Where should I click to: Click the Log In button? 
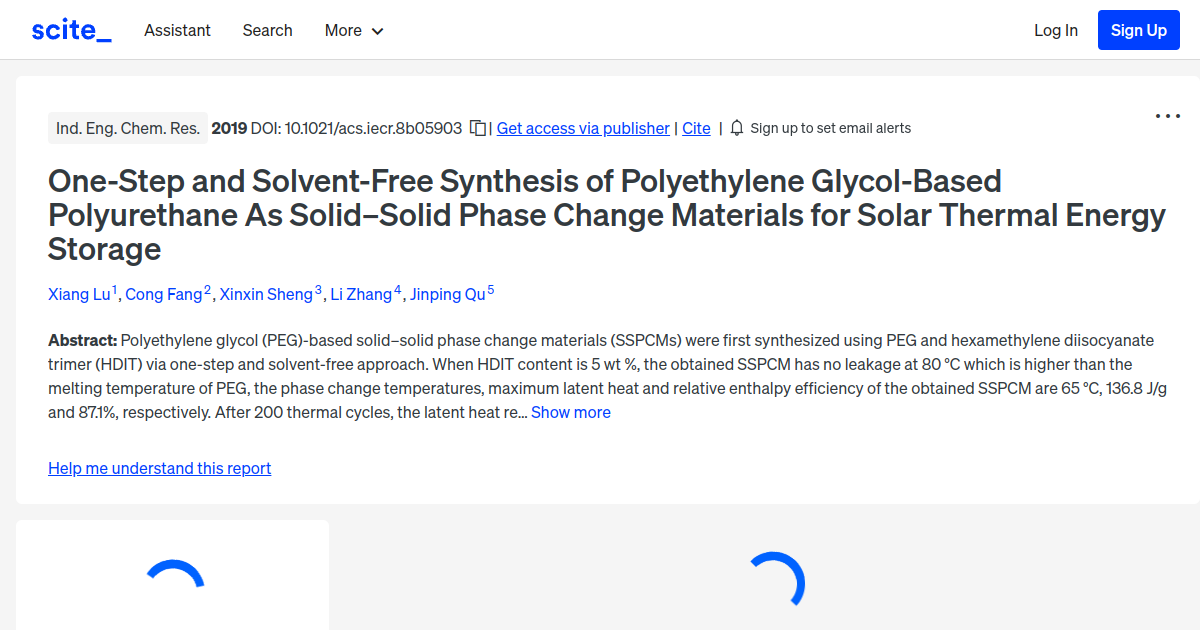(1055, 29)
